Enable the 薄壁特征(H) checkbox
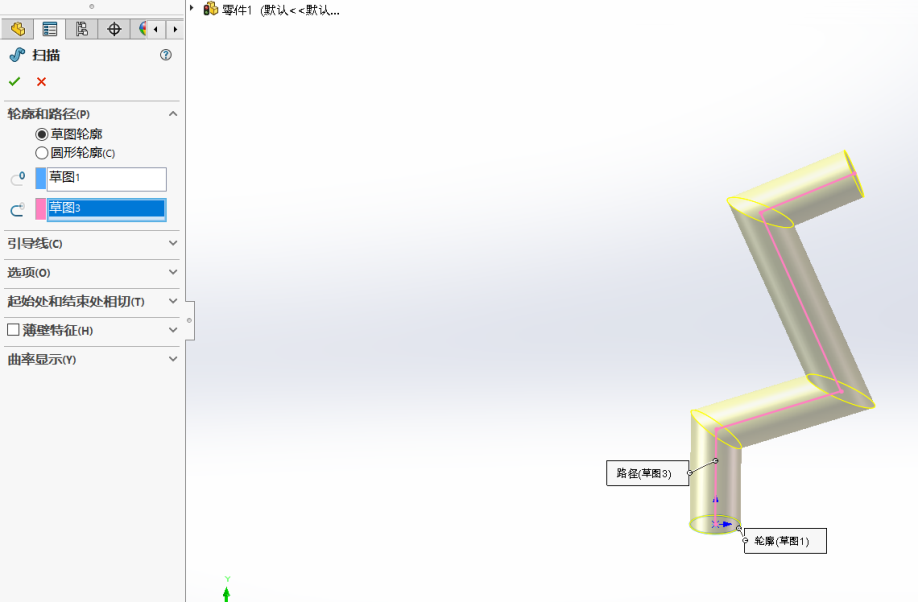The height and width of the screenshot is (602, 918). (x=13, y=330)
